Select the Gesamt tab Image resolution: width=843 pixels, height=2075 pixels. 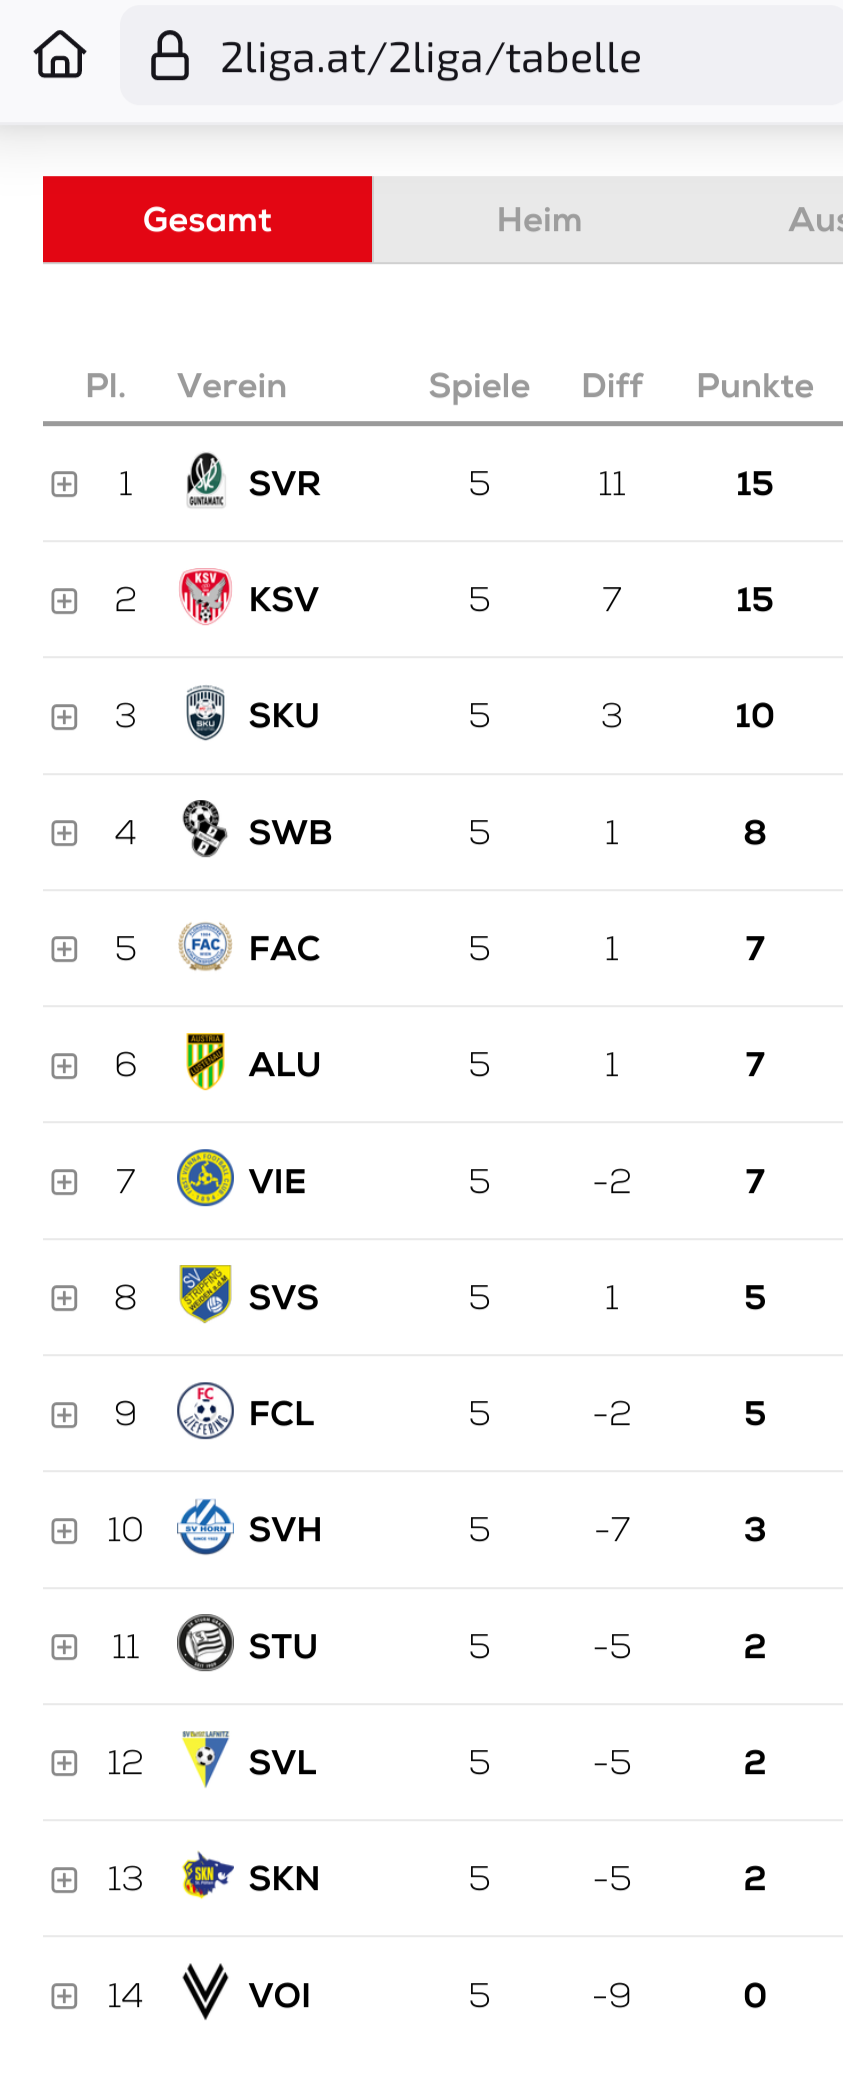pyautogui.click(x=207, y=220)
